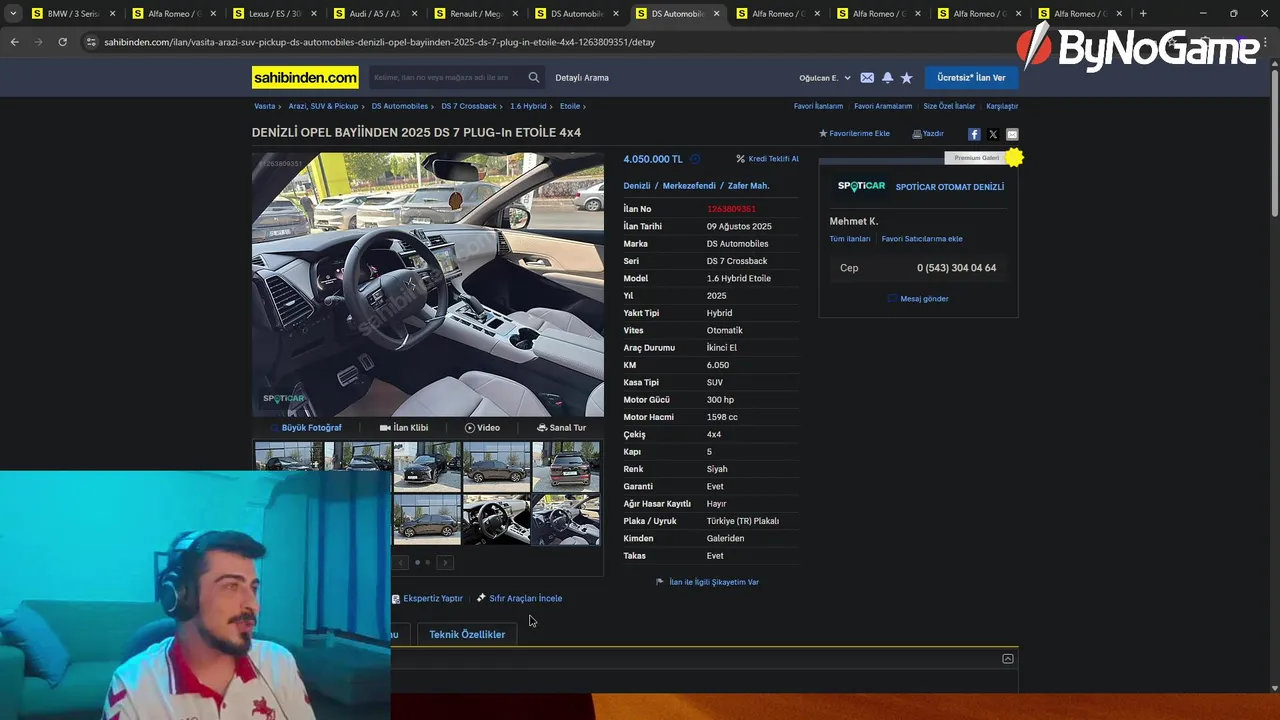Screen dimensions: 1280x720
Task: Close the BMW / 3 Serisi tab
Action: (x=112, y=14)
